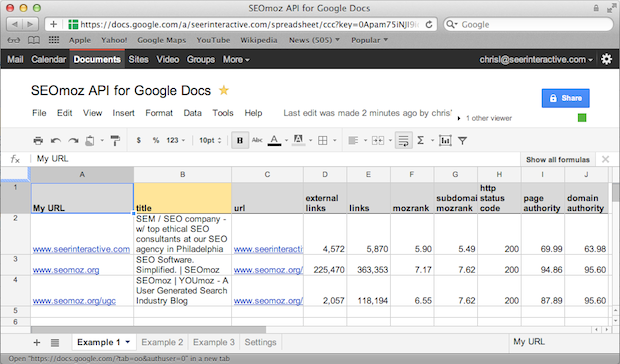Open the More dropdown in Google bar
This screenshot has width=620, height=364.
tap(236, 59)
